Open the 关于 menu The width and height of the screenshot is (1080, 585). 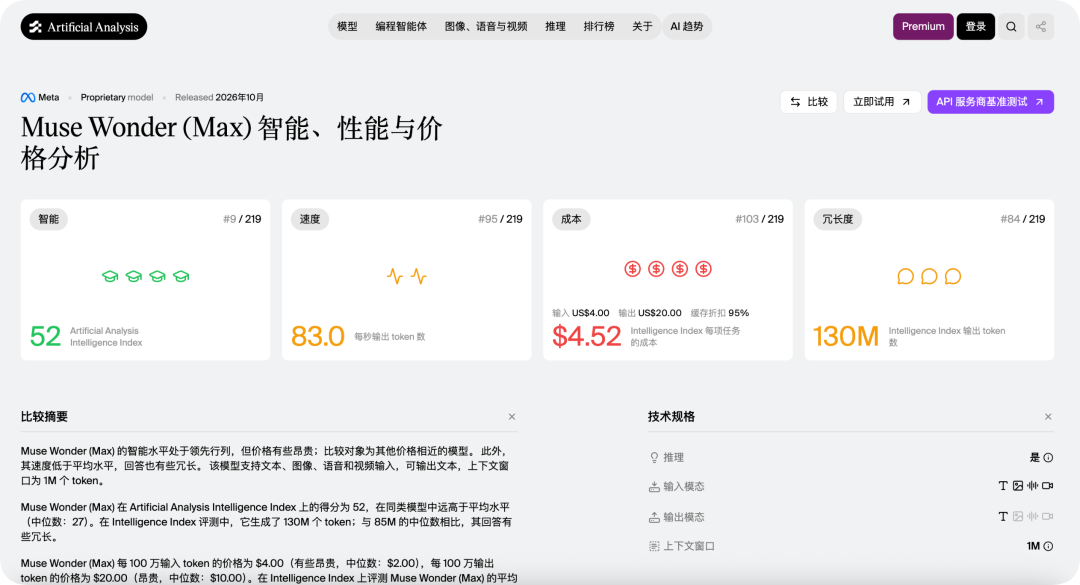(642, 27)
